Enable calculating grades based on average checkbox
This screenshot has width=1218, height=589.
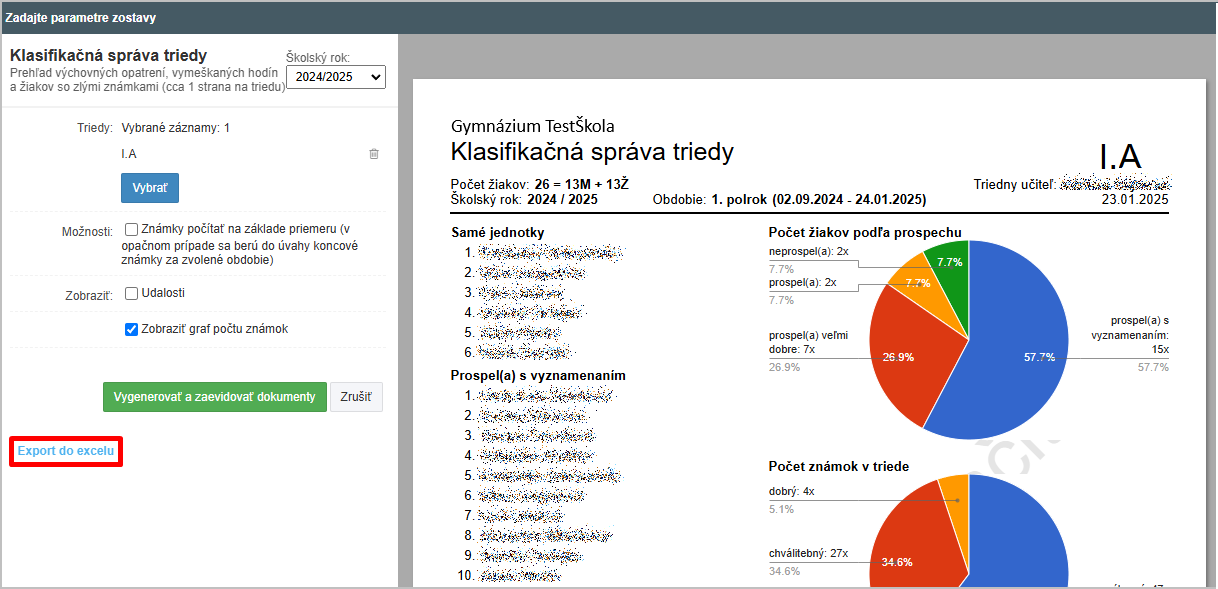coord(132,229)
